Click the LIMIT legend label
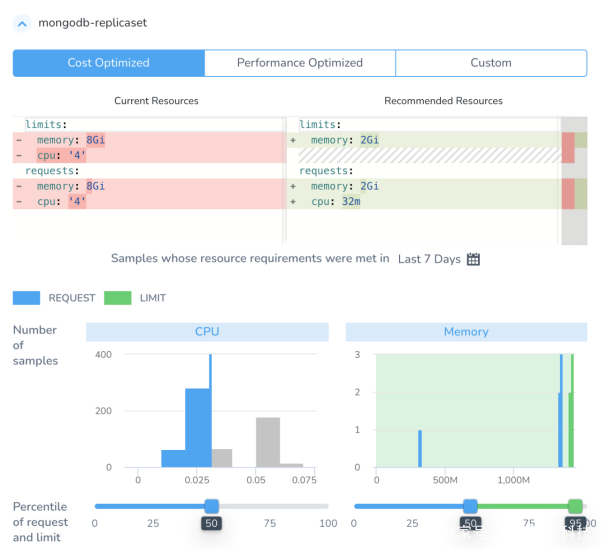The height and width of the screenshot is (550, 602). pos(153,298)
